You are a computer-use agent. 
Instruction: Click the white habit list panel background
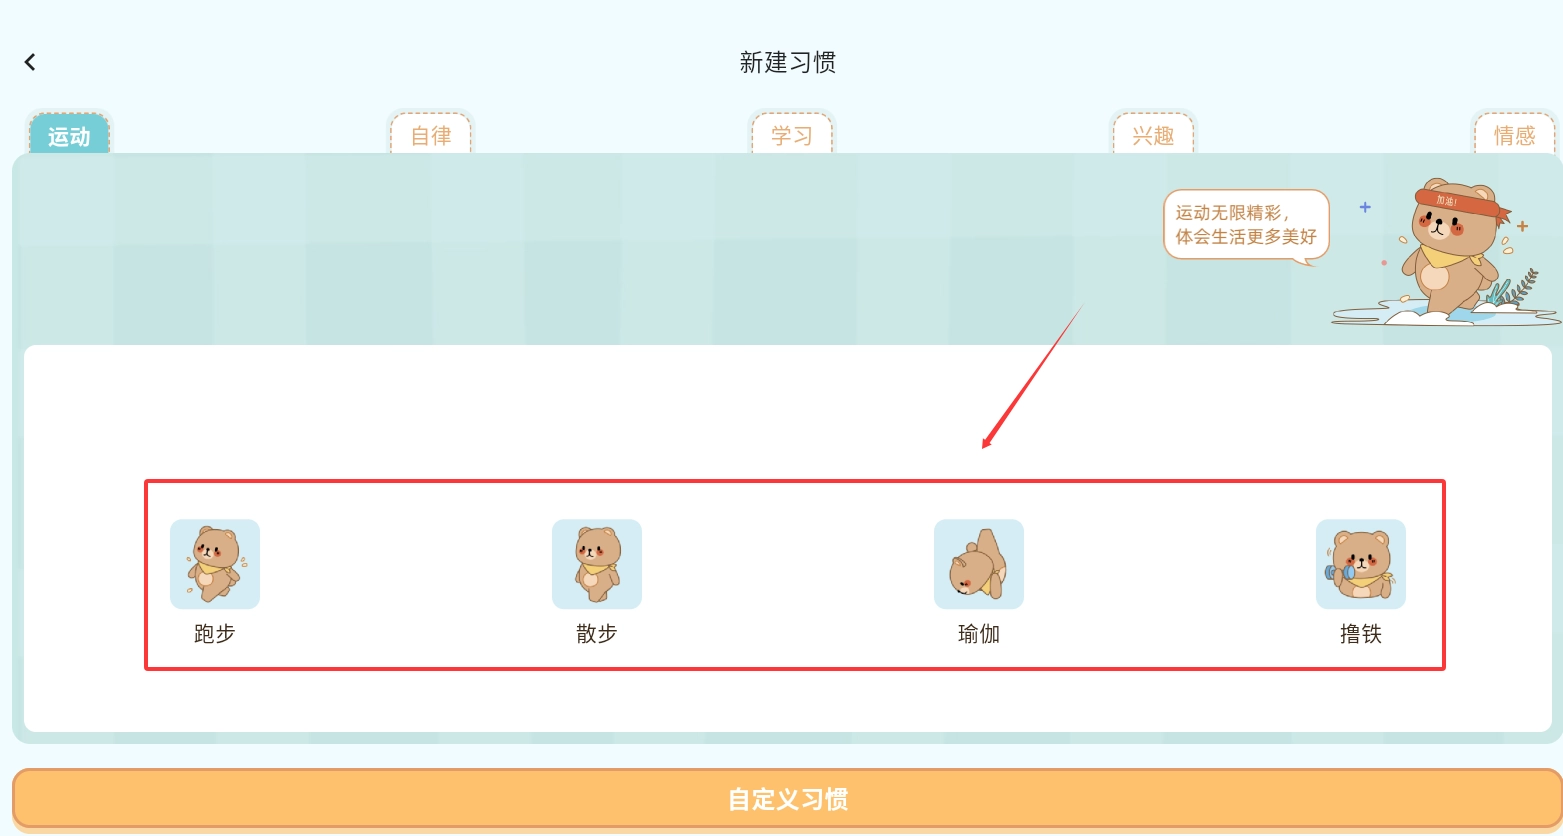click(x=788, y=538)
